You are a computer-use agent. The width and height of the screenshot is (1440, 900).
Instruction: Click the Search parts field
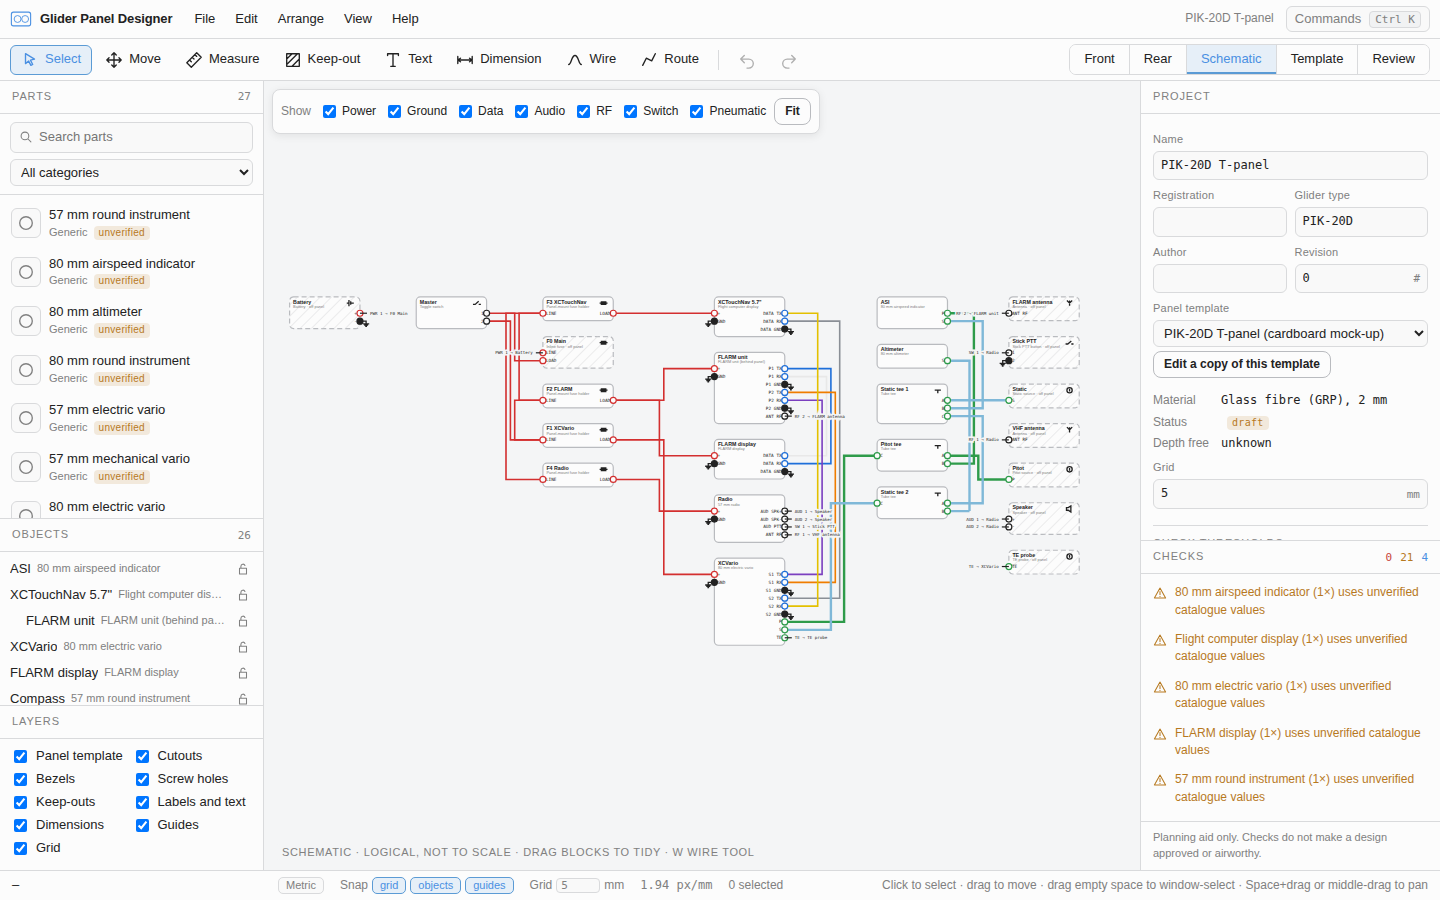click(131, 137)
